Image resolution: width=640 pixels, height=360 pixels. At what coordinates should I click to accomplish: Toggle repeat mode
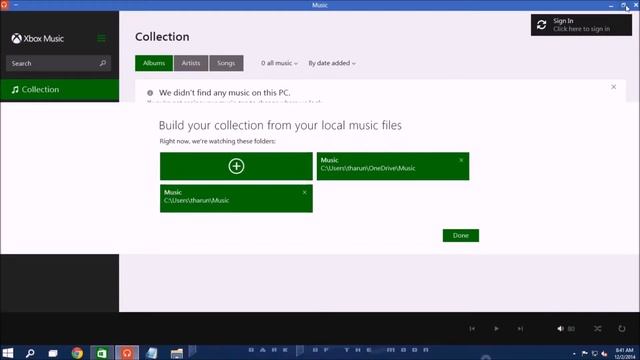click(622, 329)
